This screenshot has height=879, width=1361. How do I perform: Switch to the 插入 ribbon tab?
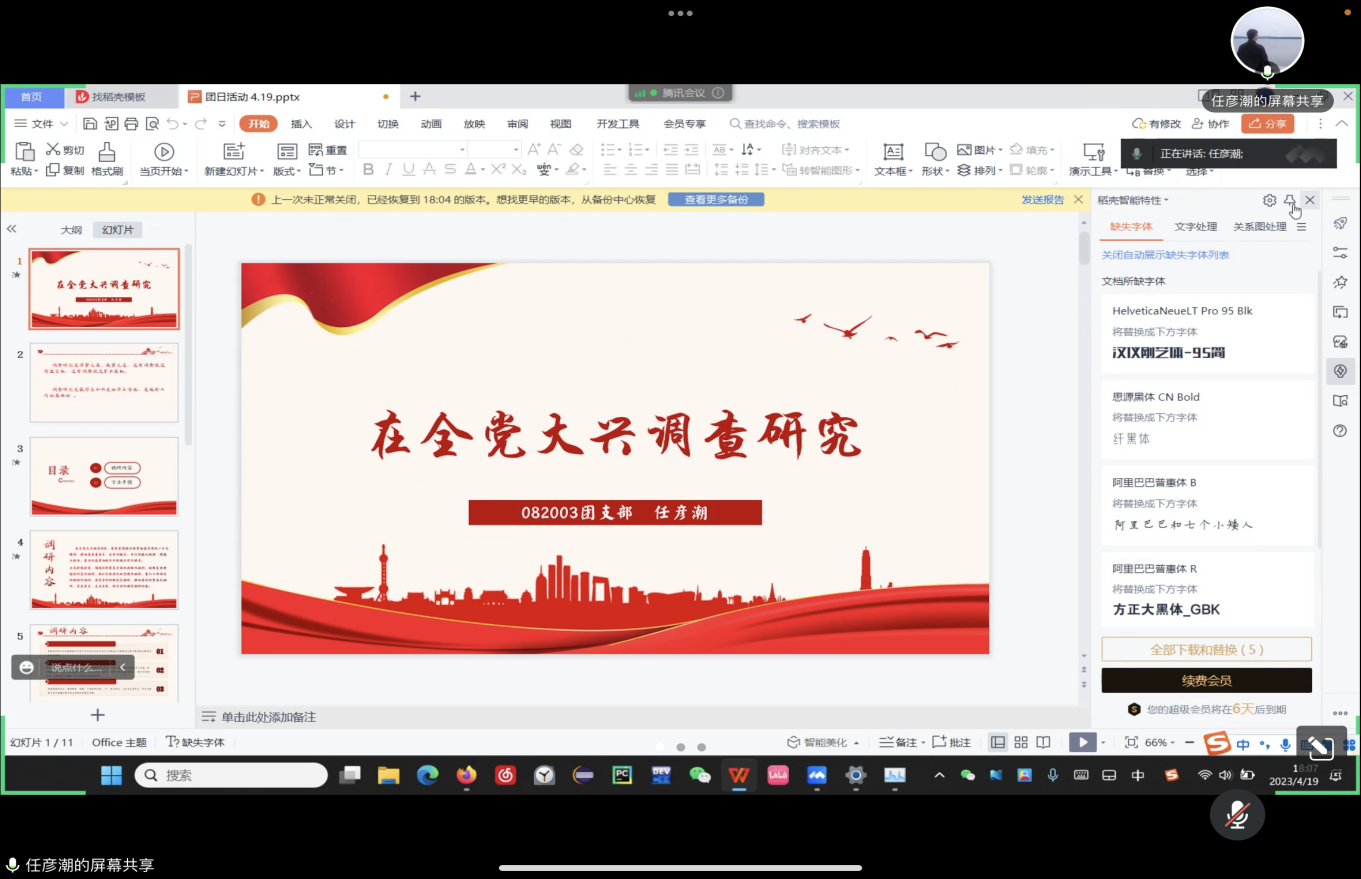[301, 124]
